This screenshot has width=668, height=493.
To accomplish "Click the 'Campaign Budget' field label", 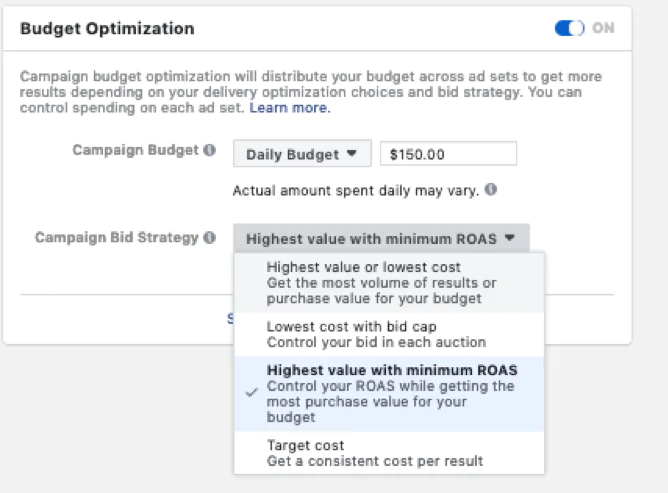I will [135, 151].
